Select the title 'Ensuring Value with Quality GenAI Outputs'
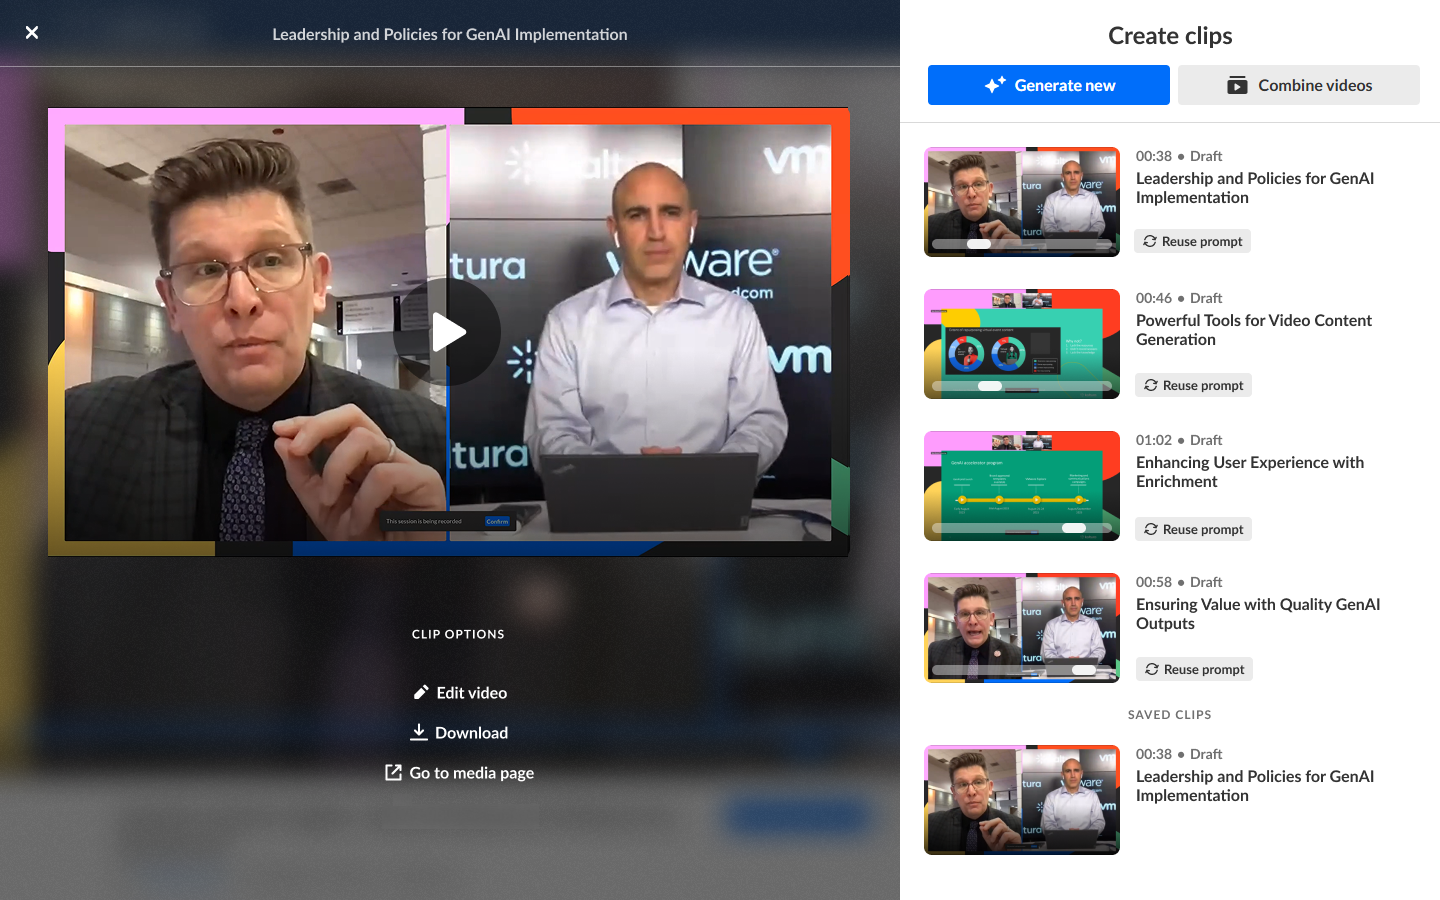 pyautogui.click(x=1258, y=614)
